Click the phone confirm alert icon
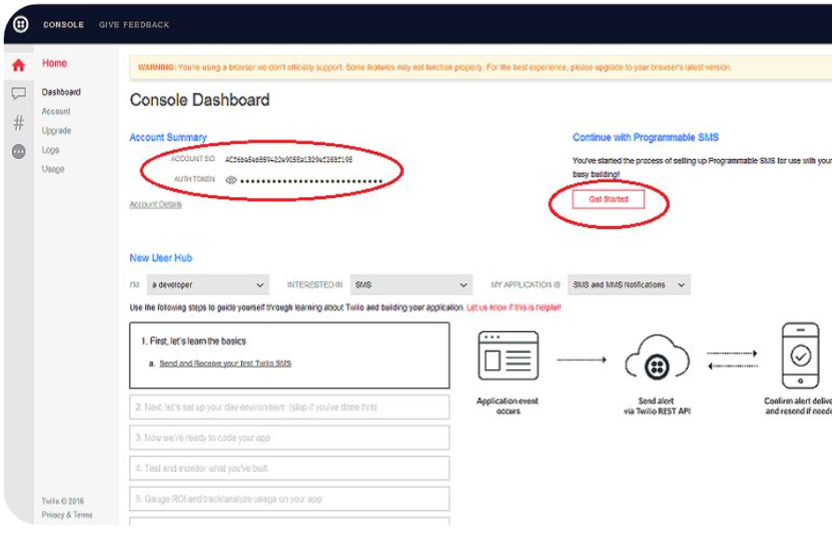The image size is (832, 549). click(x=800, y=355)
